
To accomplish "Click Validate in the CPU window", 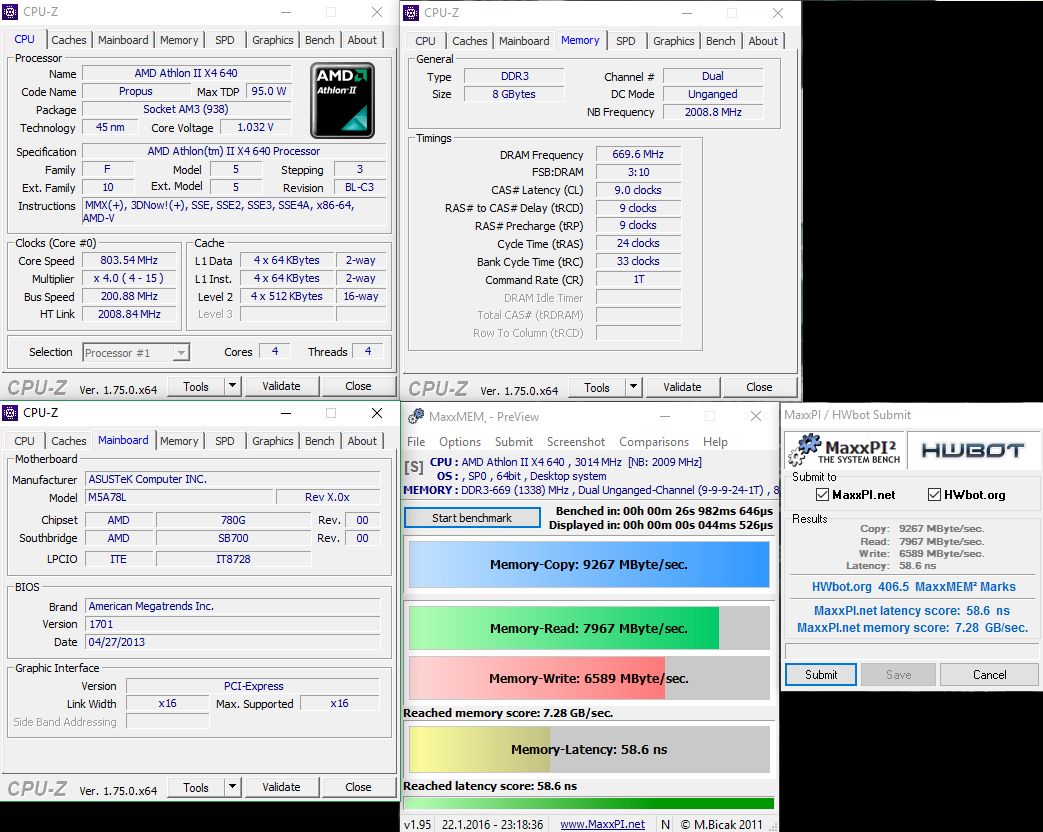I will tap(281, 386).
